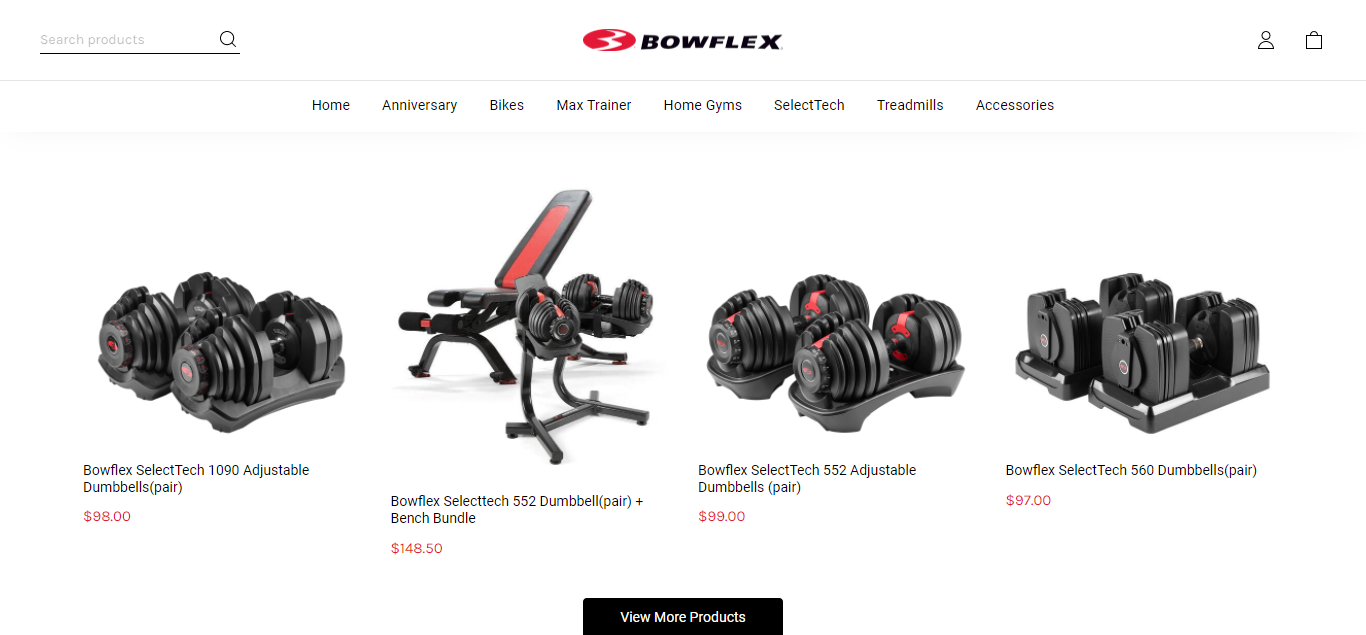
Task: Select the SelectTech menu item
Action: [x=809, y=105]
